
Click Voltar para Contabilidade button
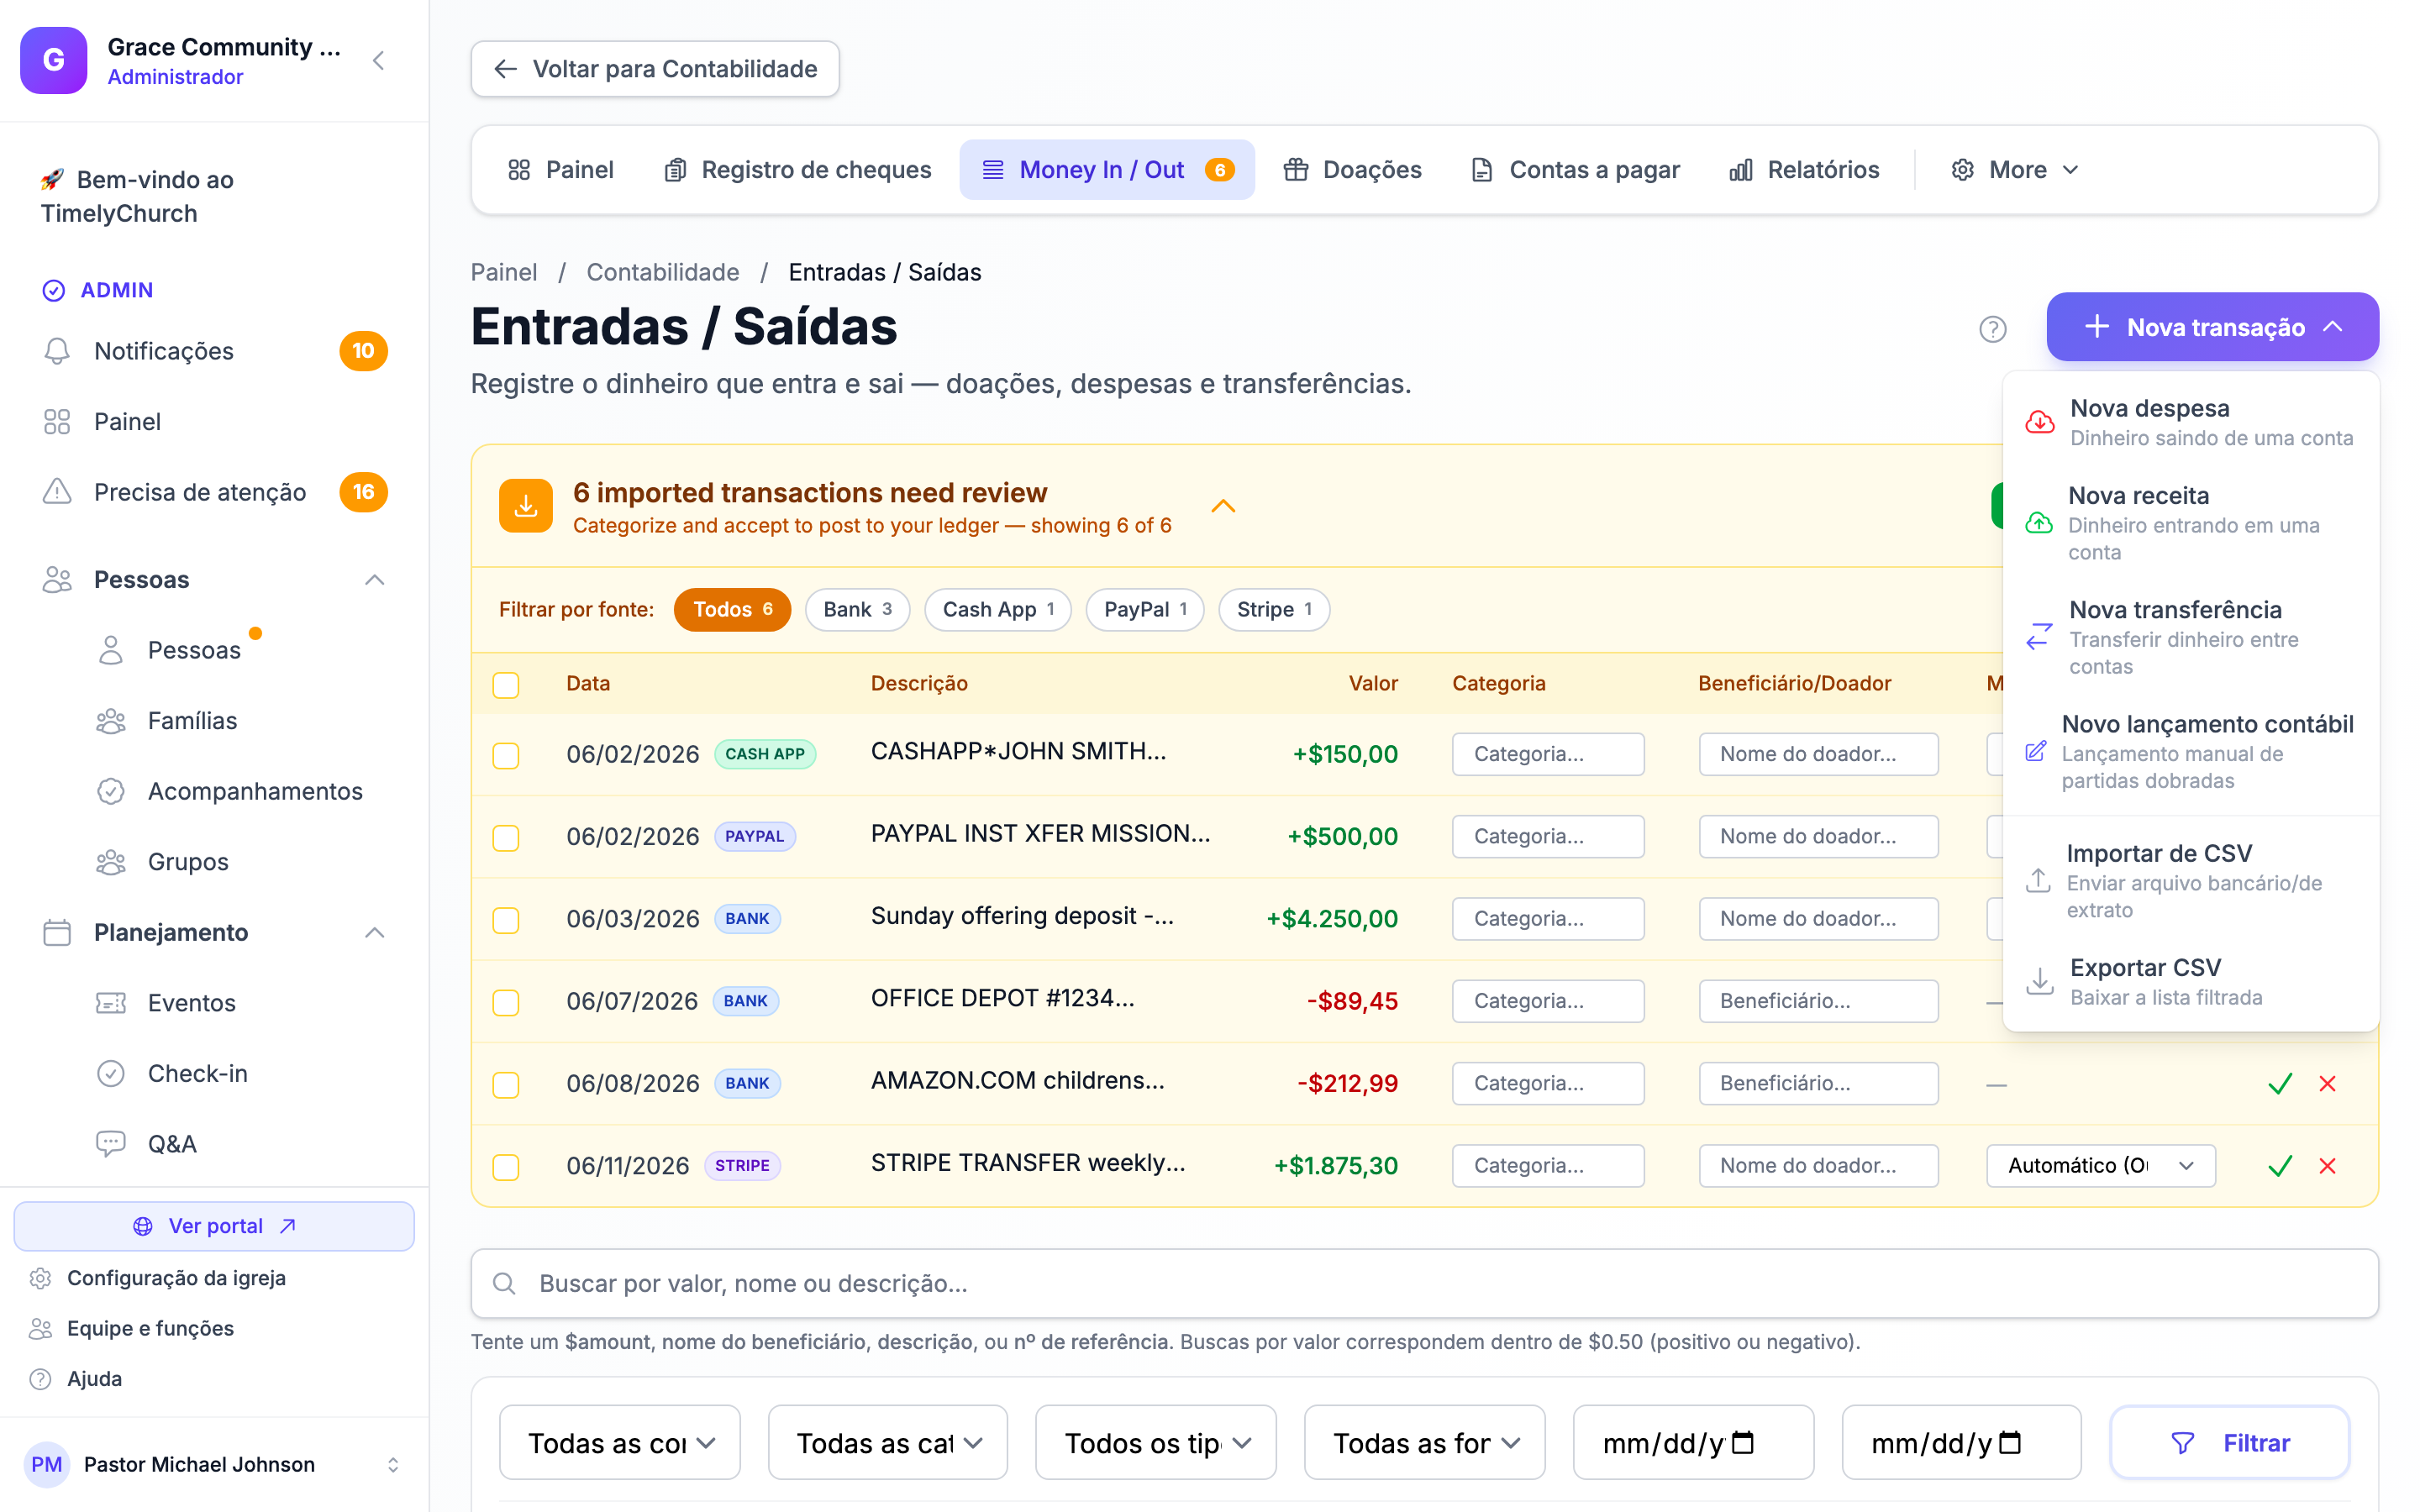(x=655, y=69)
